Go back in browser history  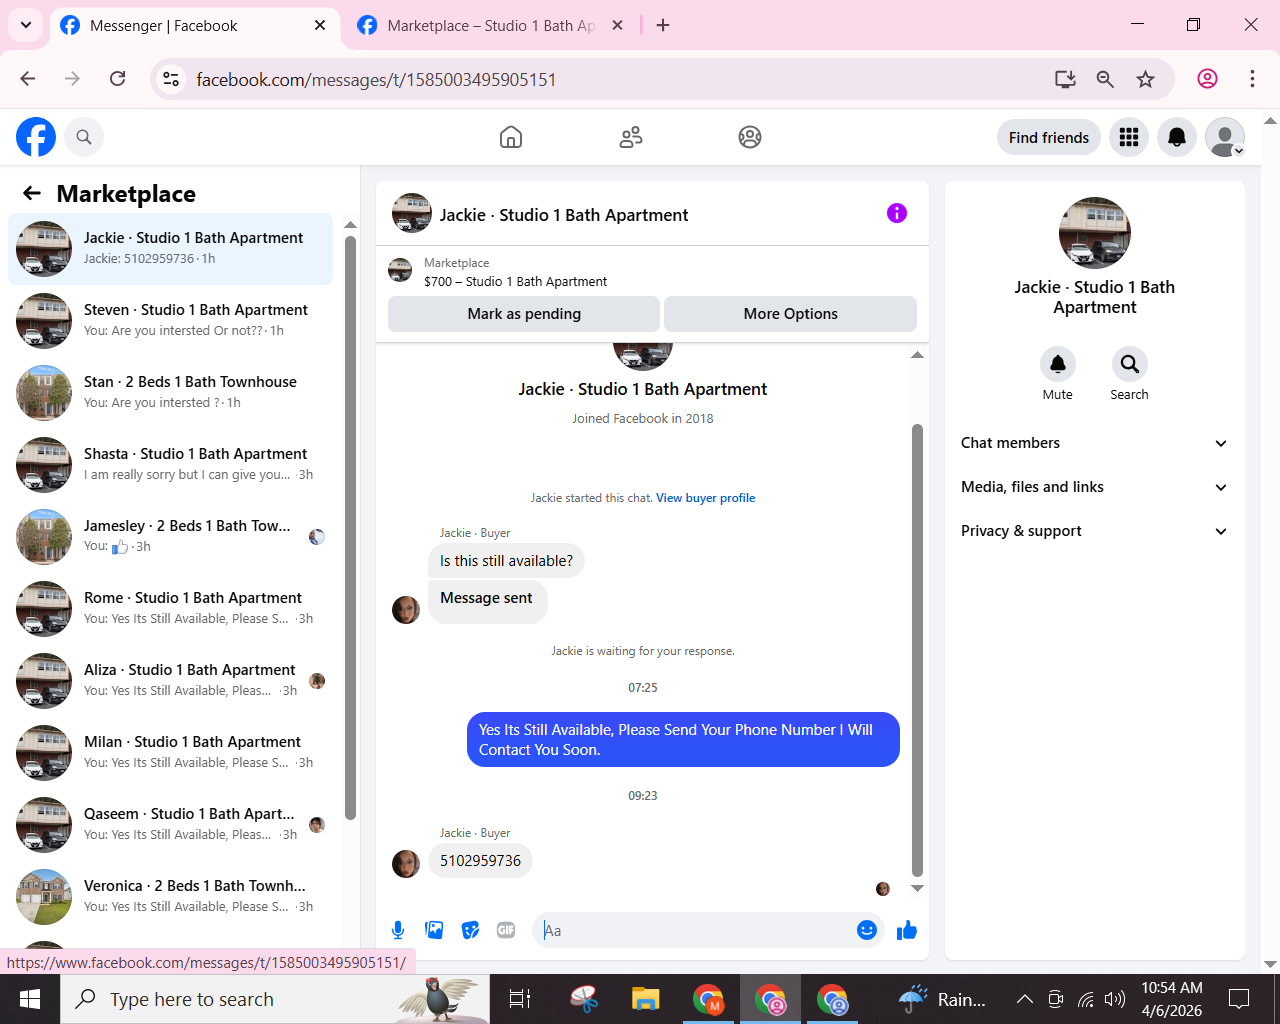[x=28, y=79]
